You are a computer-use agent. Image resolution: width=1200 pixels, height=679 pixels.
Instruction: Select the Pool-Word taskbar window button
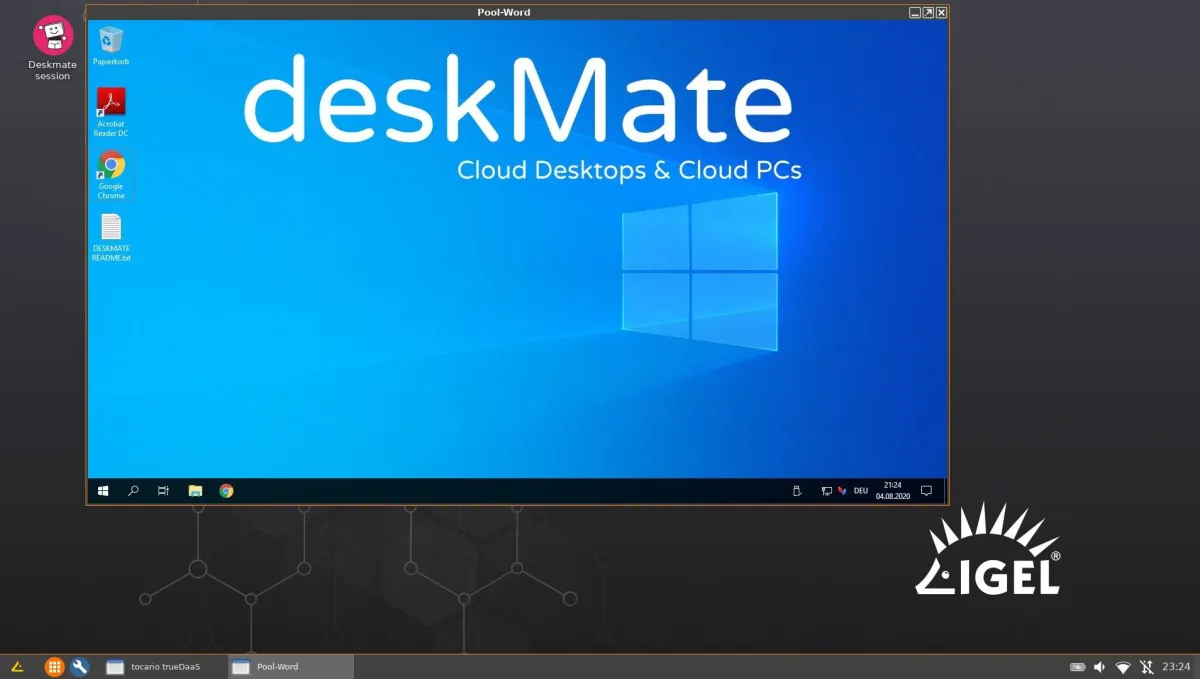(290, 667)
